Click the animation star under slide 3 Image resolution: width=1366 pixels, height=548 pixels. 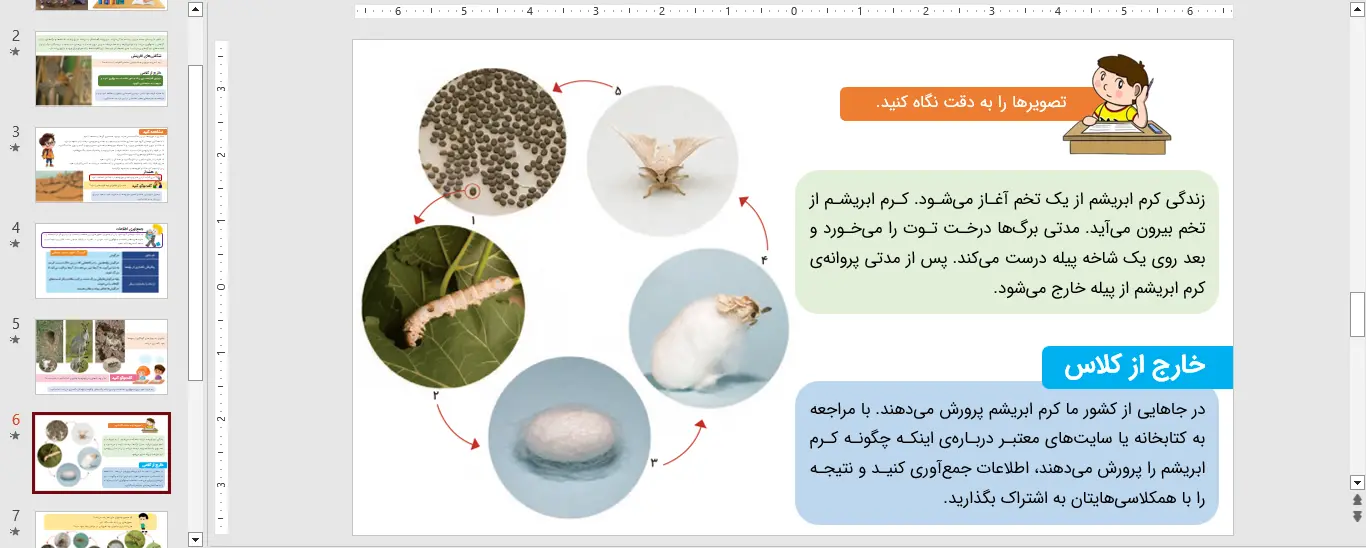tap(15, 148)
